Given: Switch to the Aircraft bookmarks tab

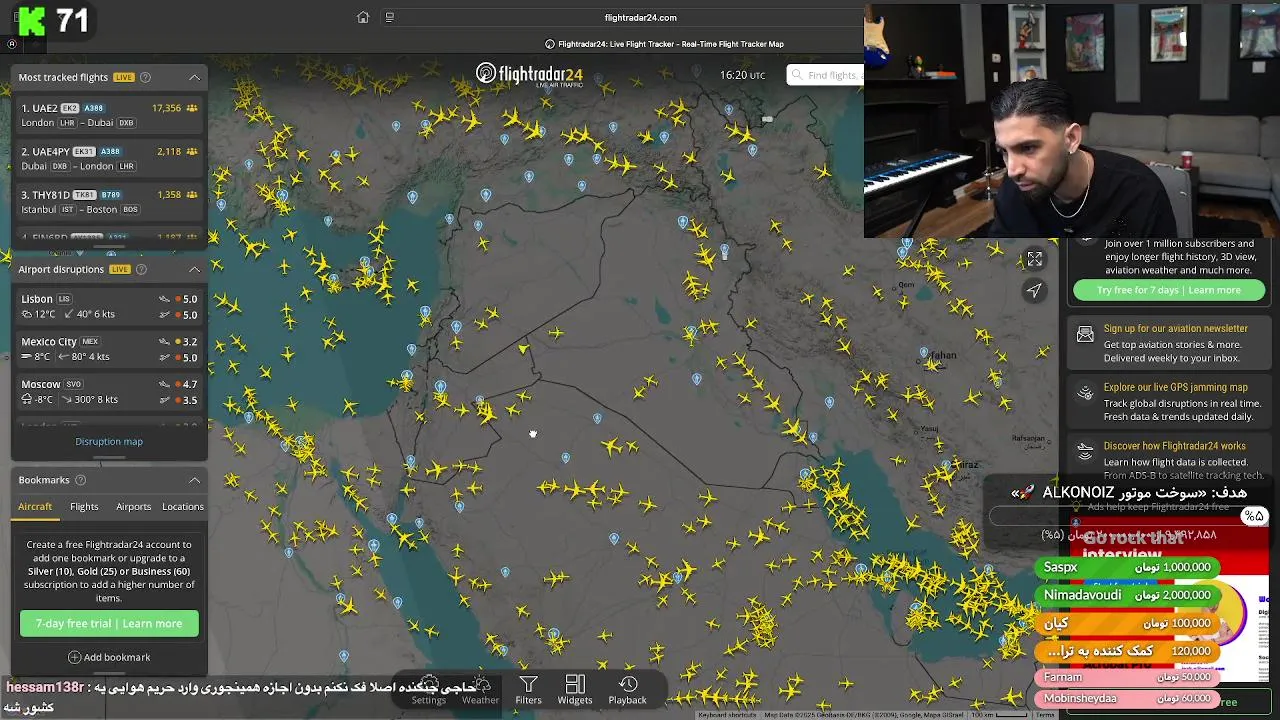Looking at the screenshot, I should coord(35,507).
